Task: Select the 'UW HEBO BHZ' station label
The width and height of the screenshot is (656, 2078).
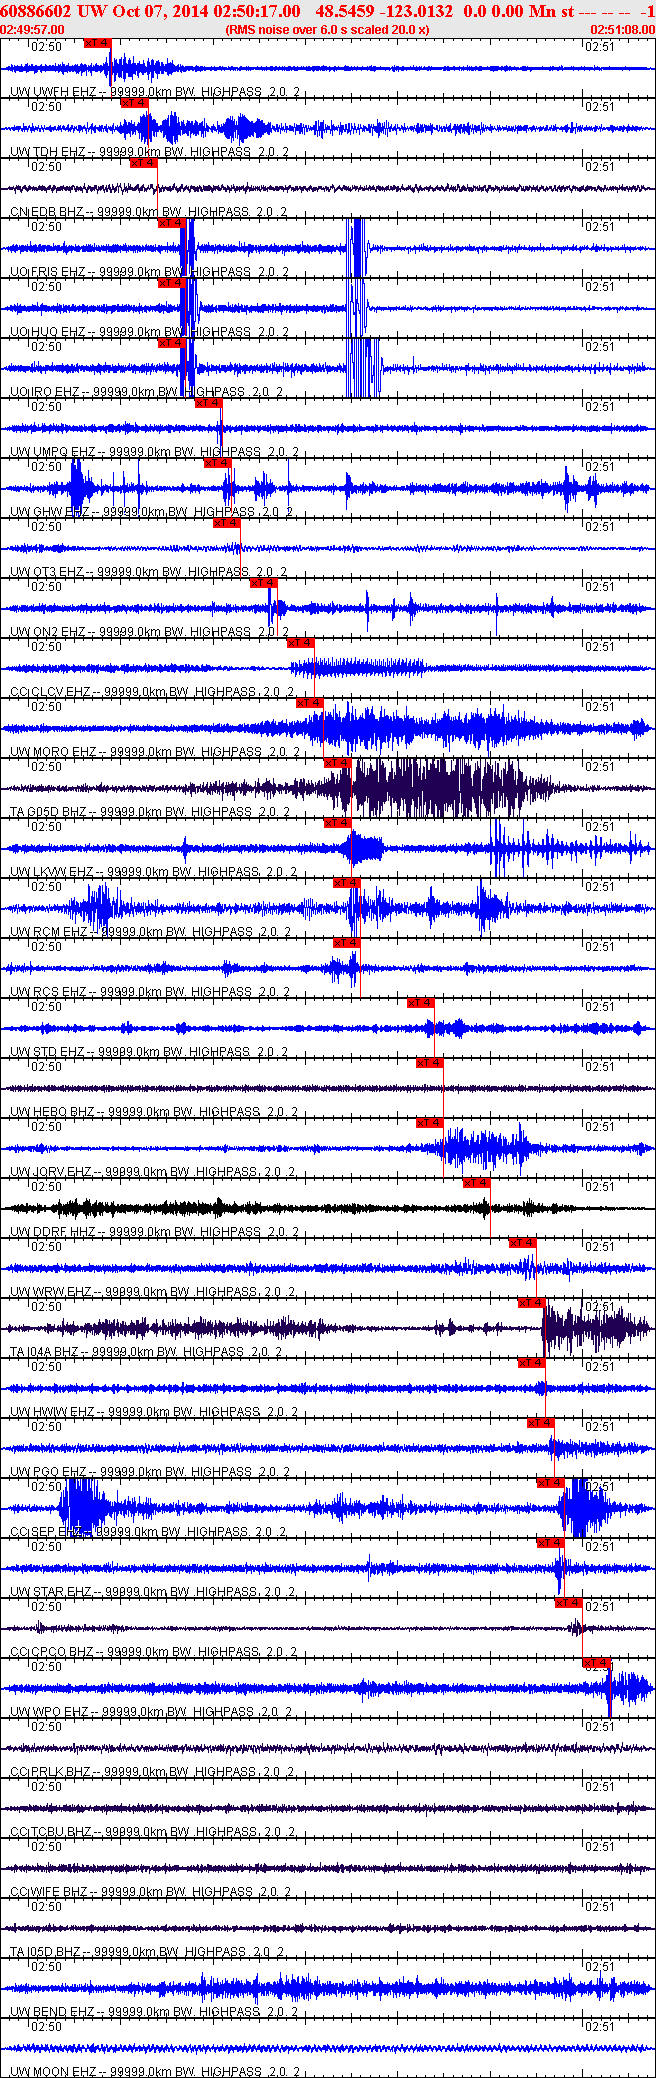Action: pyautogui.click(x=52, y=1112)
